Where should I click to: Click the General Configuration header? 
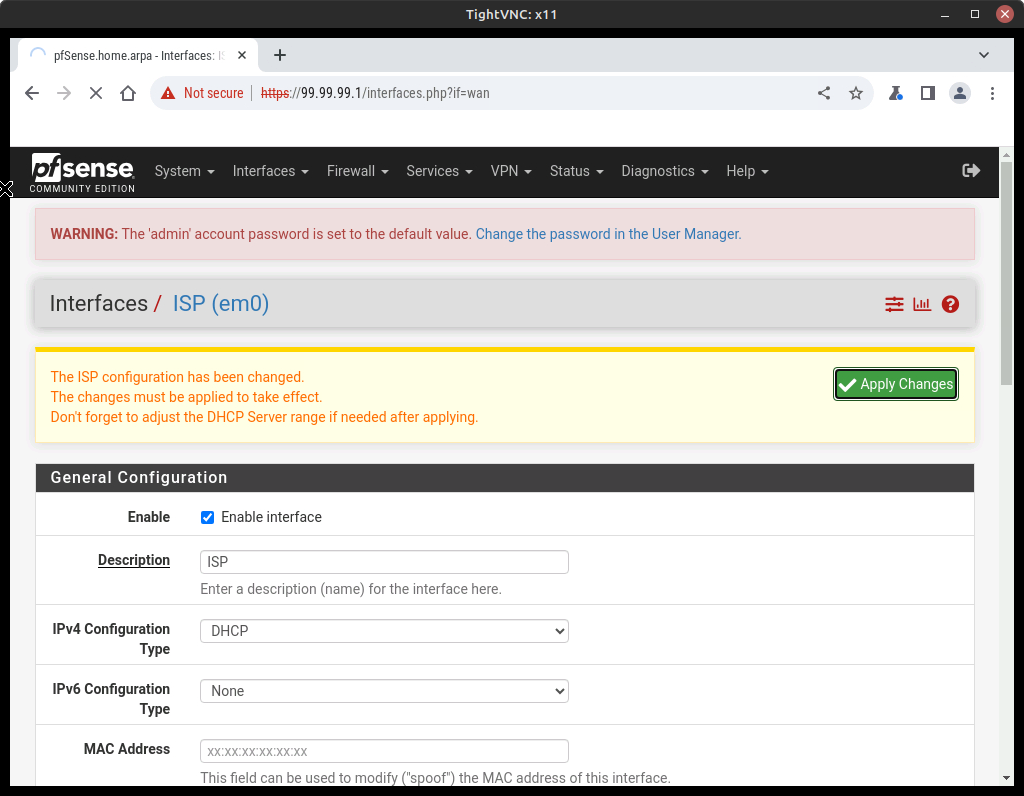coord(504,478)
